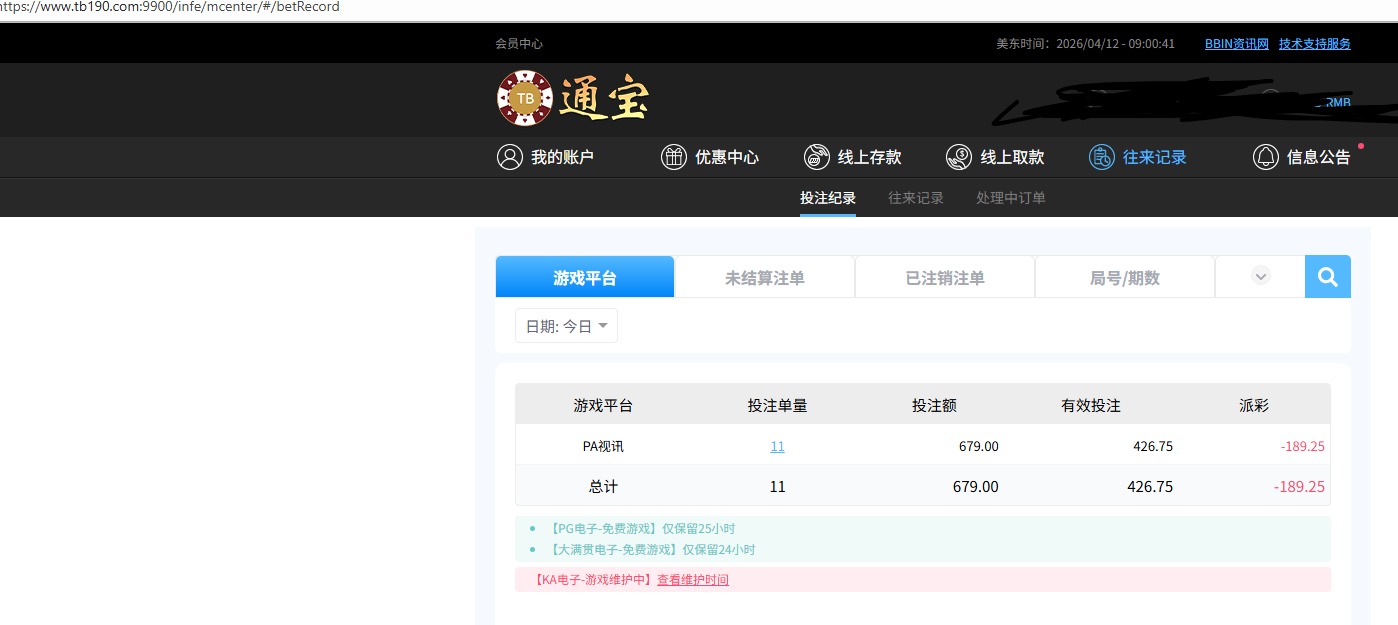This screenshot has height=625, width=1398.
Task: Switch to the 未结算注单 tab
Action: click(765, 278)
